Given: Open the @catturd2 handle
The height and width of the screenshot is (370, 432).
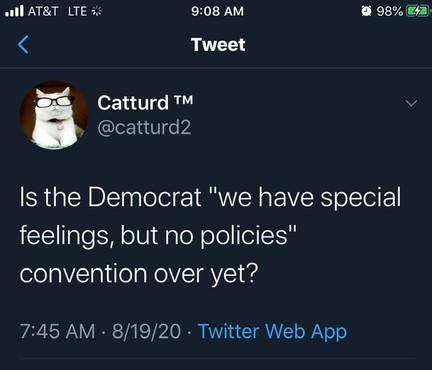Looking at the screenshot, I should (144, 127).
